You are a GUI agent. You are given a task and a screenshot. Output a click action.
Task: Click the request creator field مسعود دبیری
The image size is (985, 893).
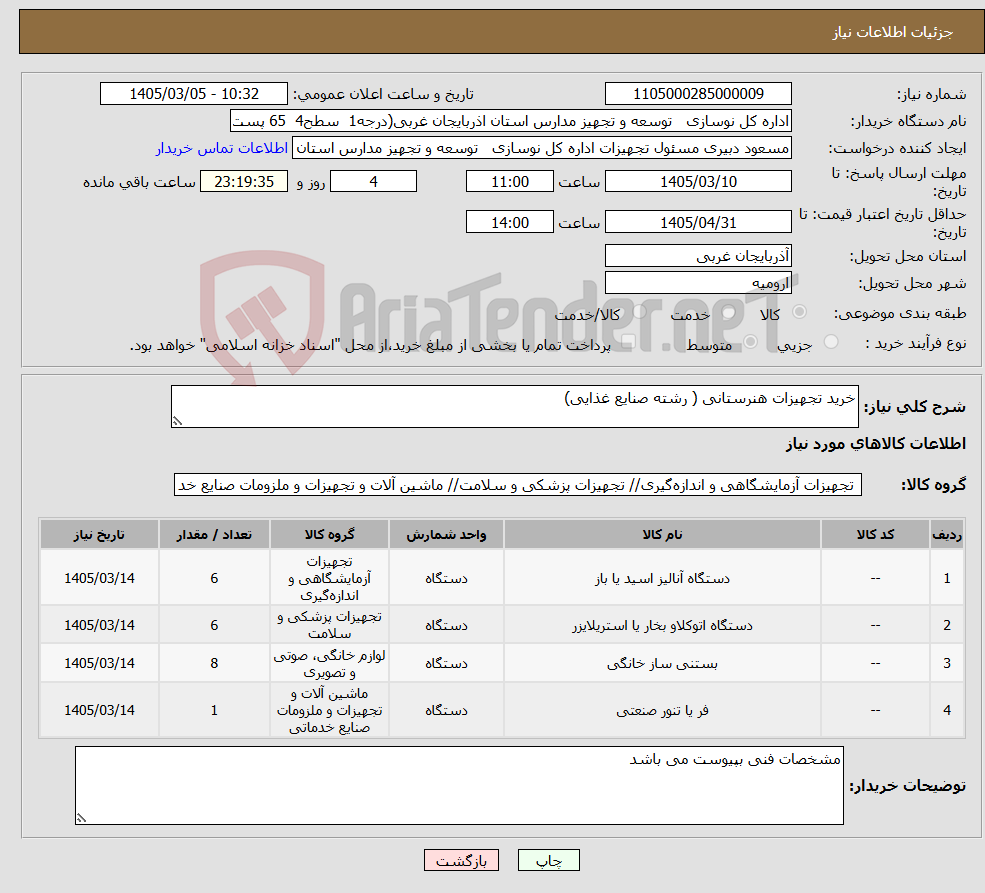point(541,148)
